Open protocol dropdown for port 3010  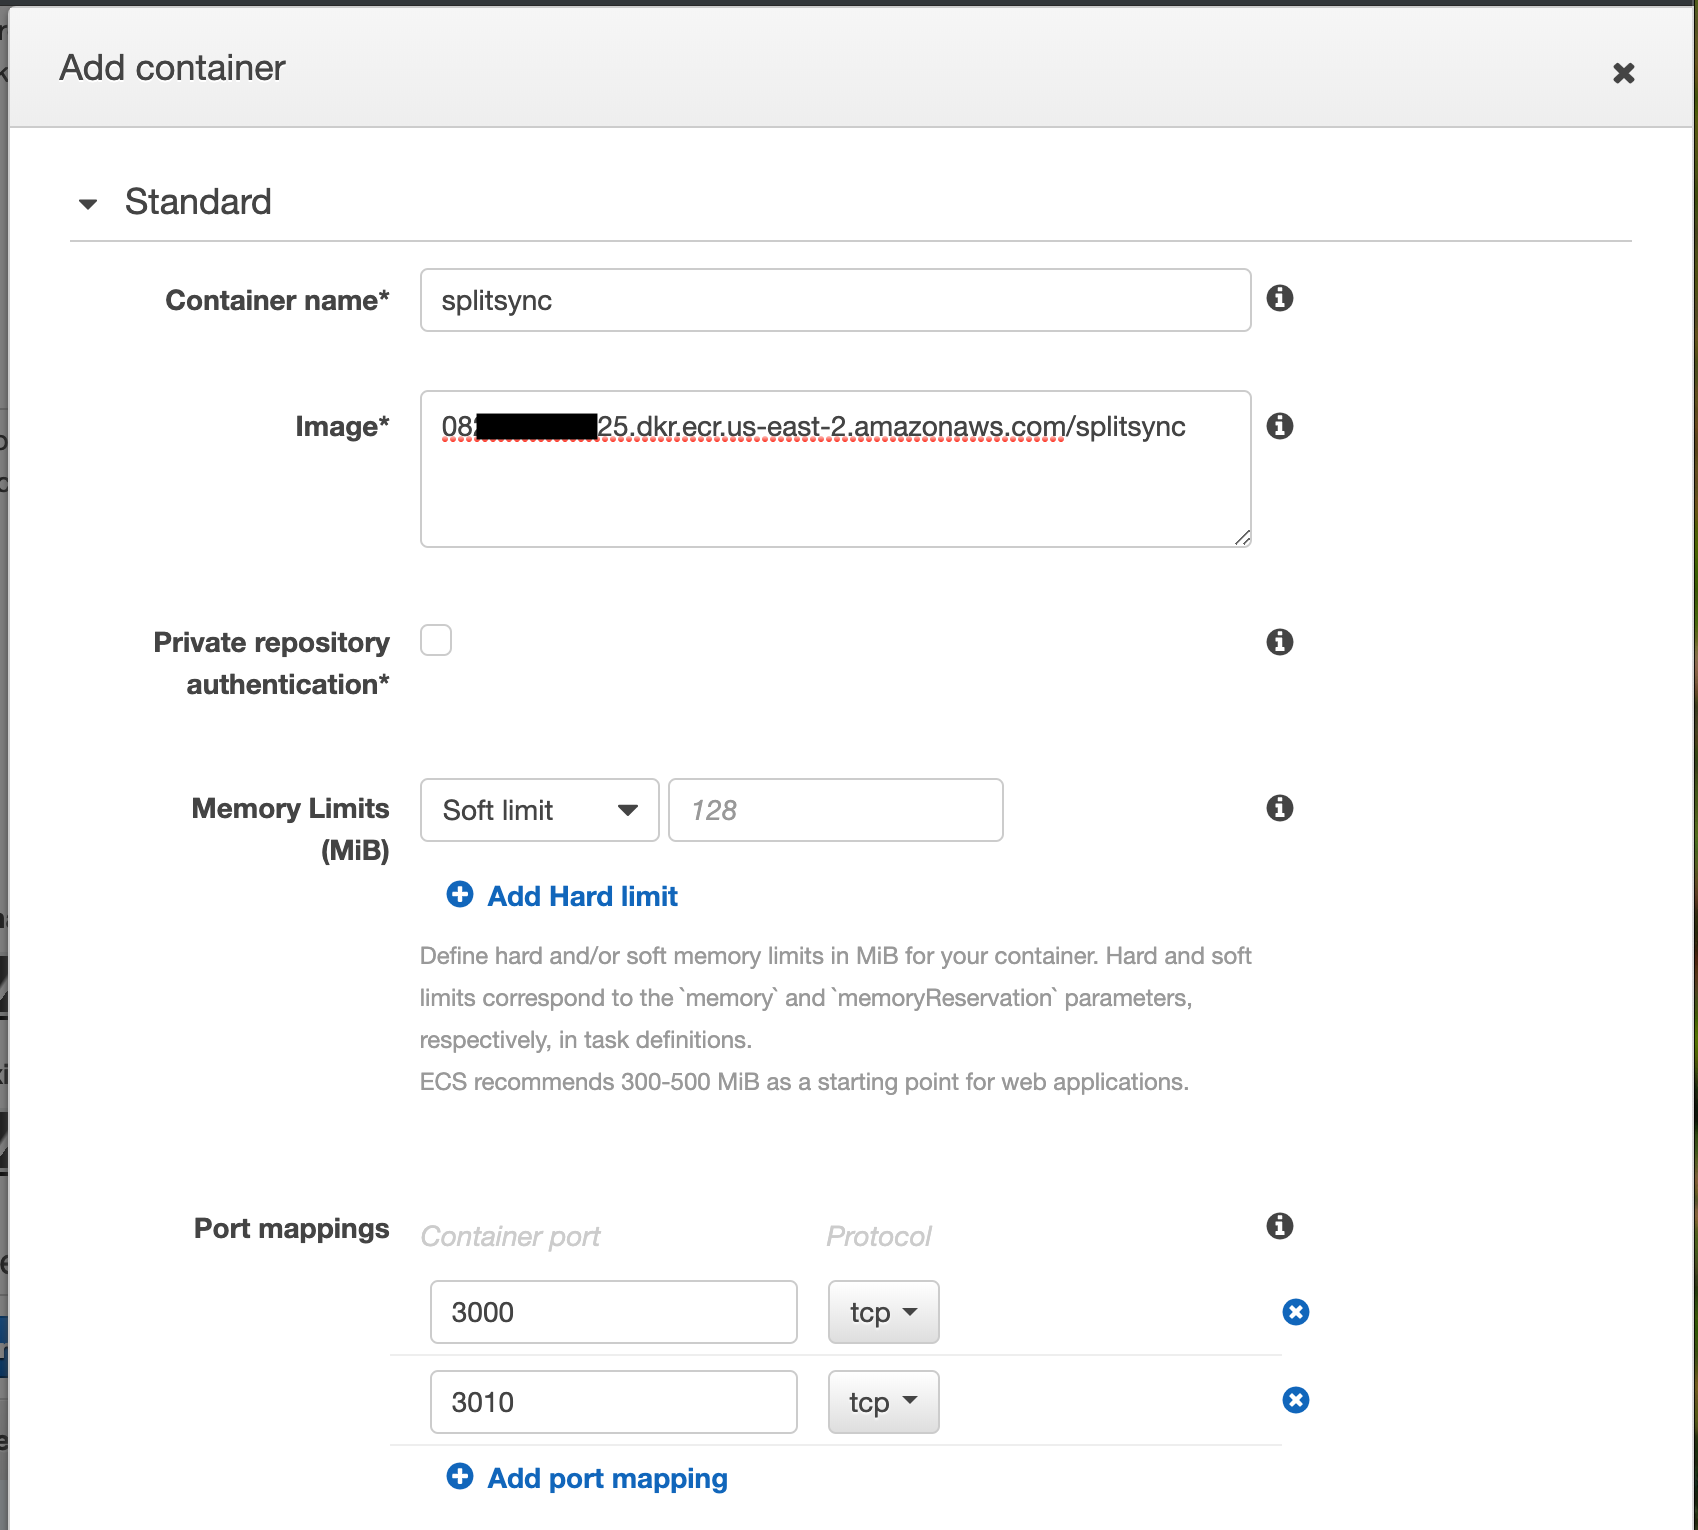click(x=883, y=1402)
